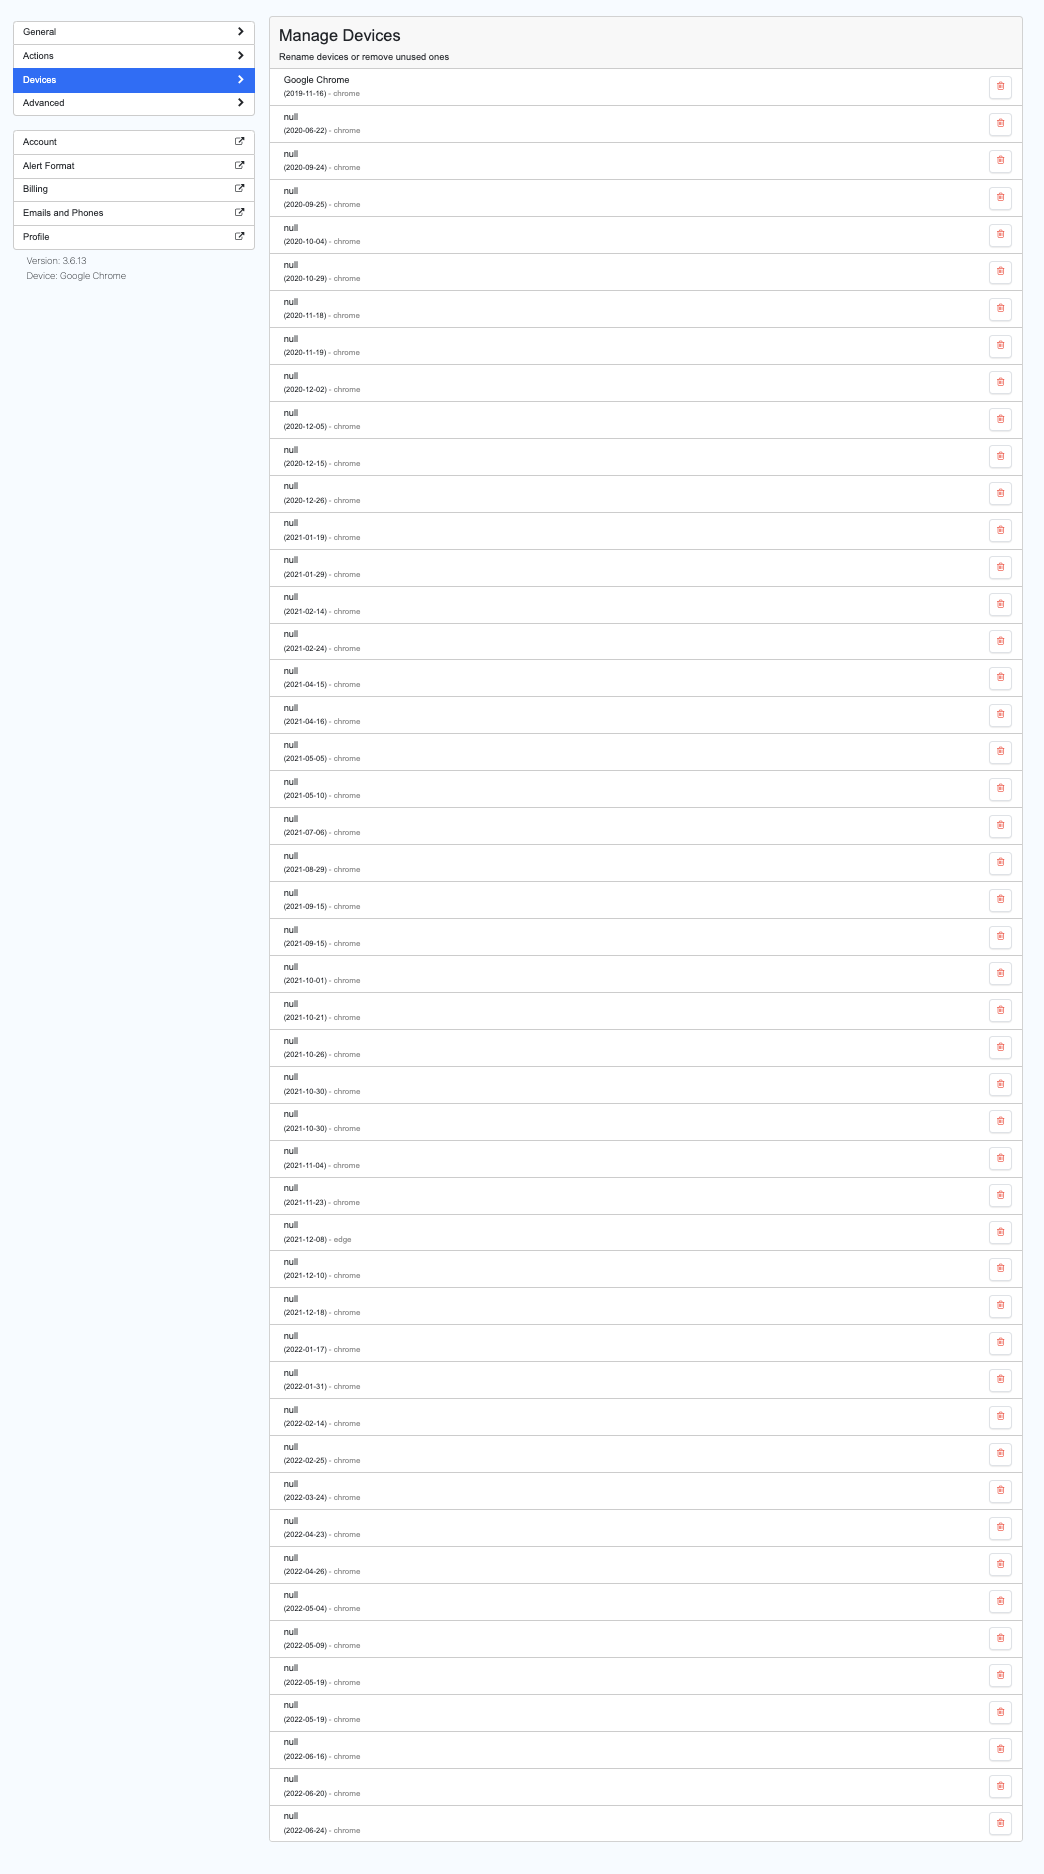Open the Profile link
The image size is (1044, 1874).
point(134,237)
